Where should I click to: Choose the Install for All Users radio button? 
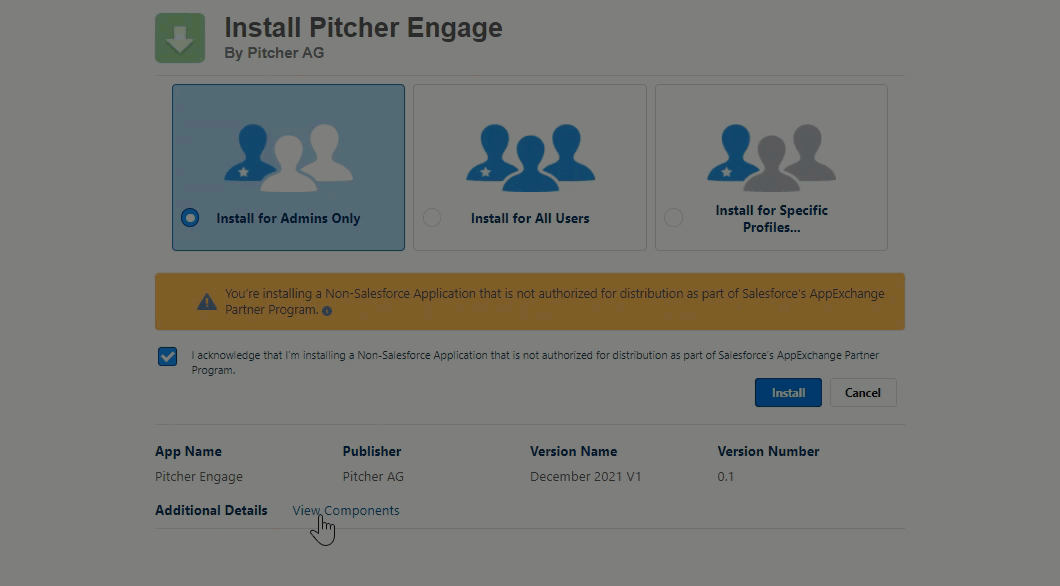pyautogui.click(x=432, y=218)
